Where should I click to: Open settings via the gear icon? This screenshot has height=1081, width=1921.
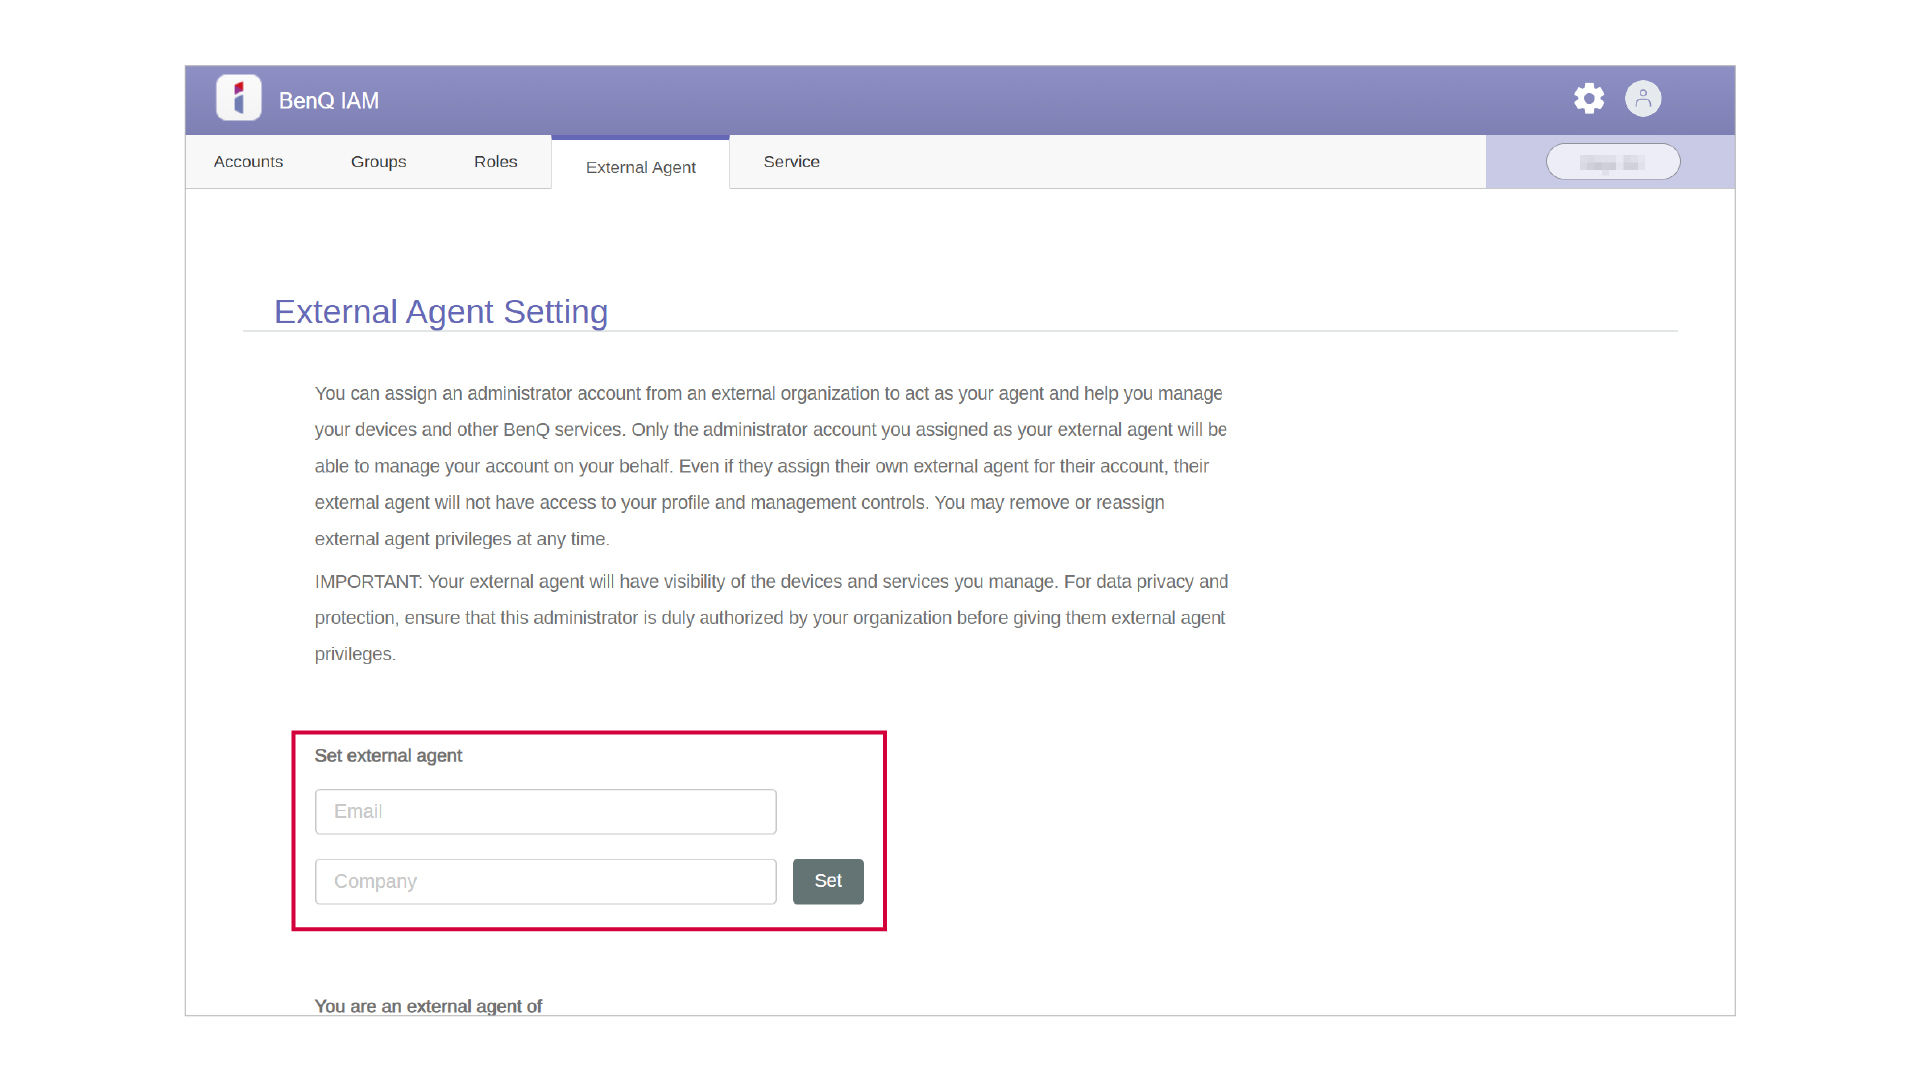pos(1588,98)
